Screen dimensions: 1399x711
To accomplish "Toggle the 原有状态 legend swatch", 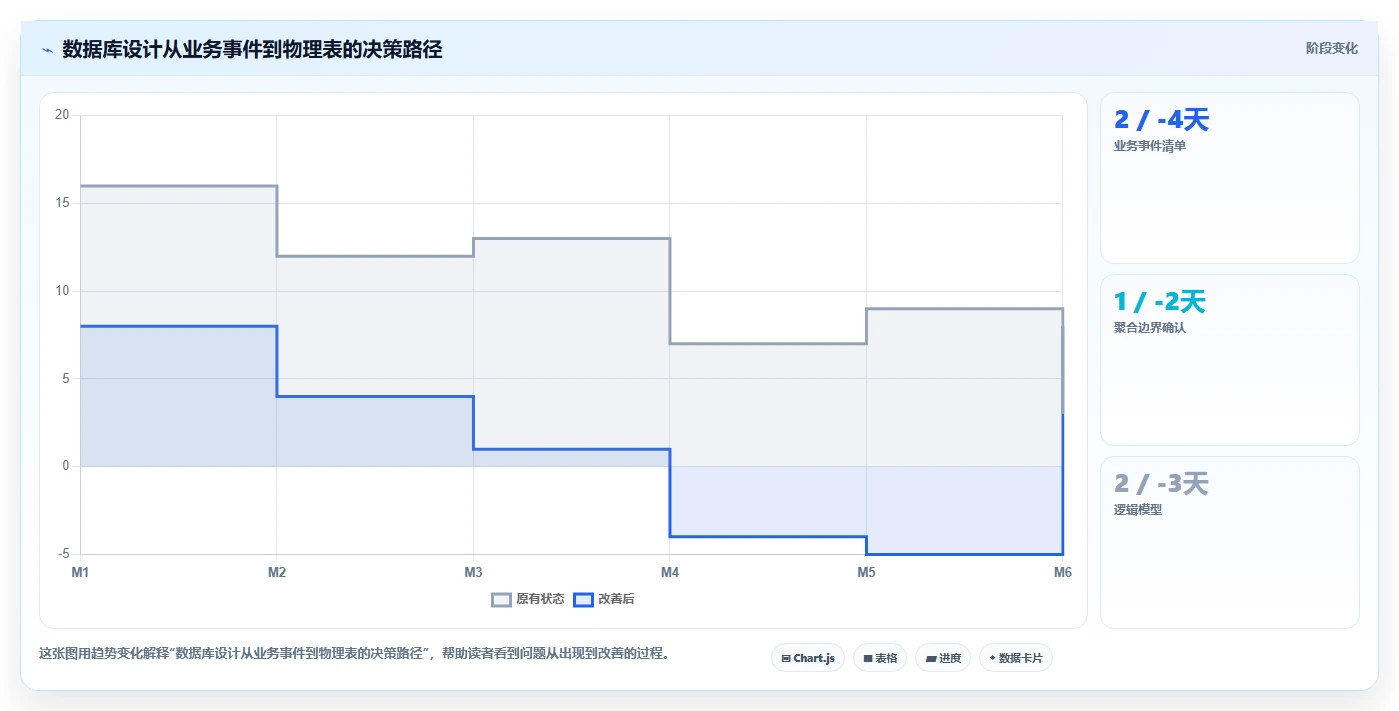I will point(501,599).
